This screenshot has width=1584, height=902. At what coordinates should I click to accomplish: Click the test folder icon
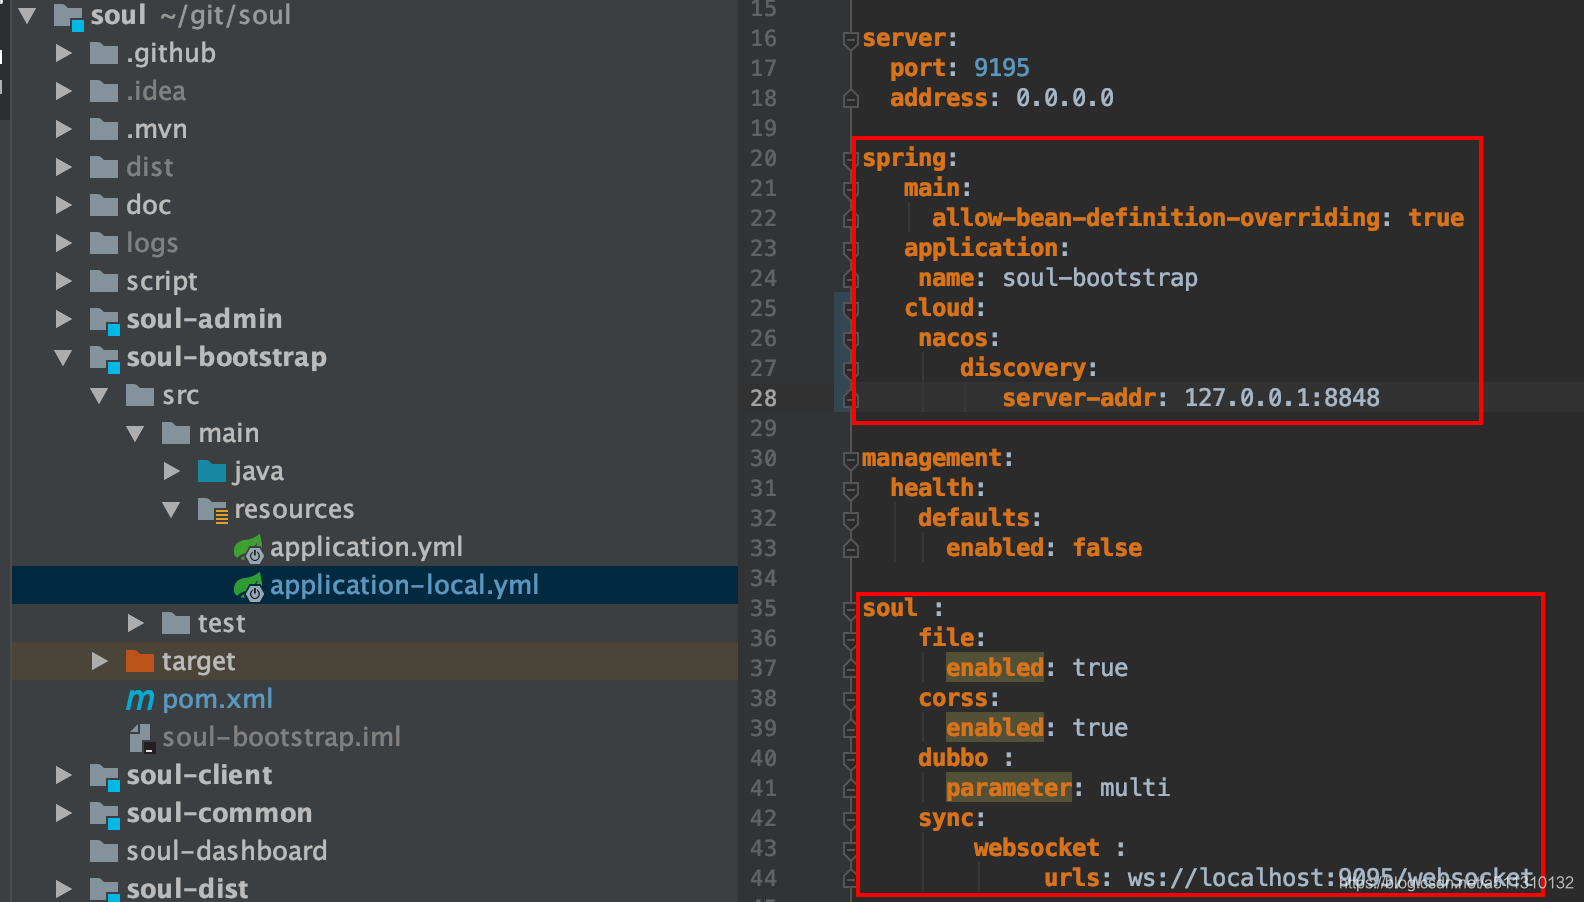tap(176, 623)
